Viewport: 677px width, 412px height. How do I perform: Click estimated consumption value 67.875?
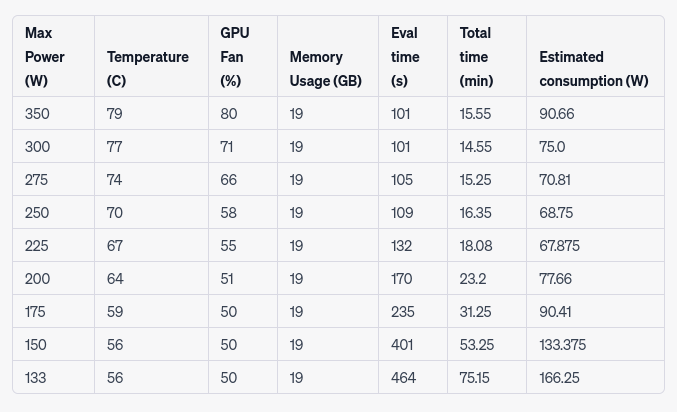point(559,246)
